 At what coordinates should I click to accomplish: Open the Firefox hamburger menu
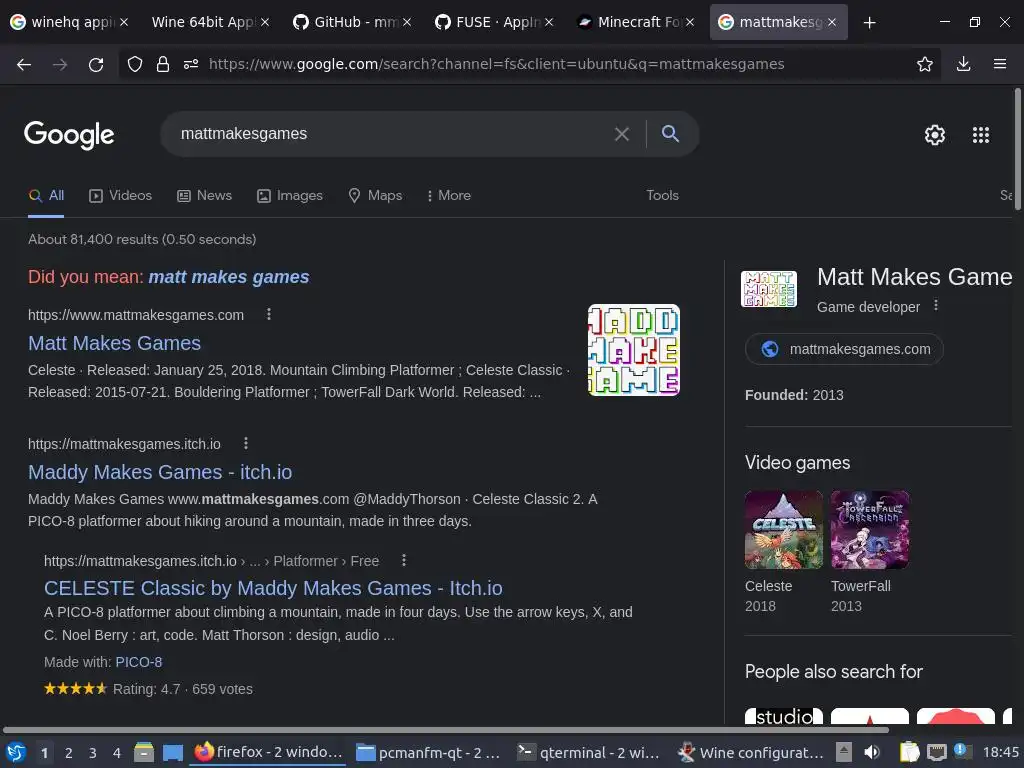click(1000, 64)
